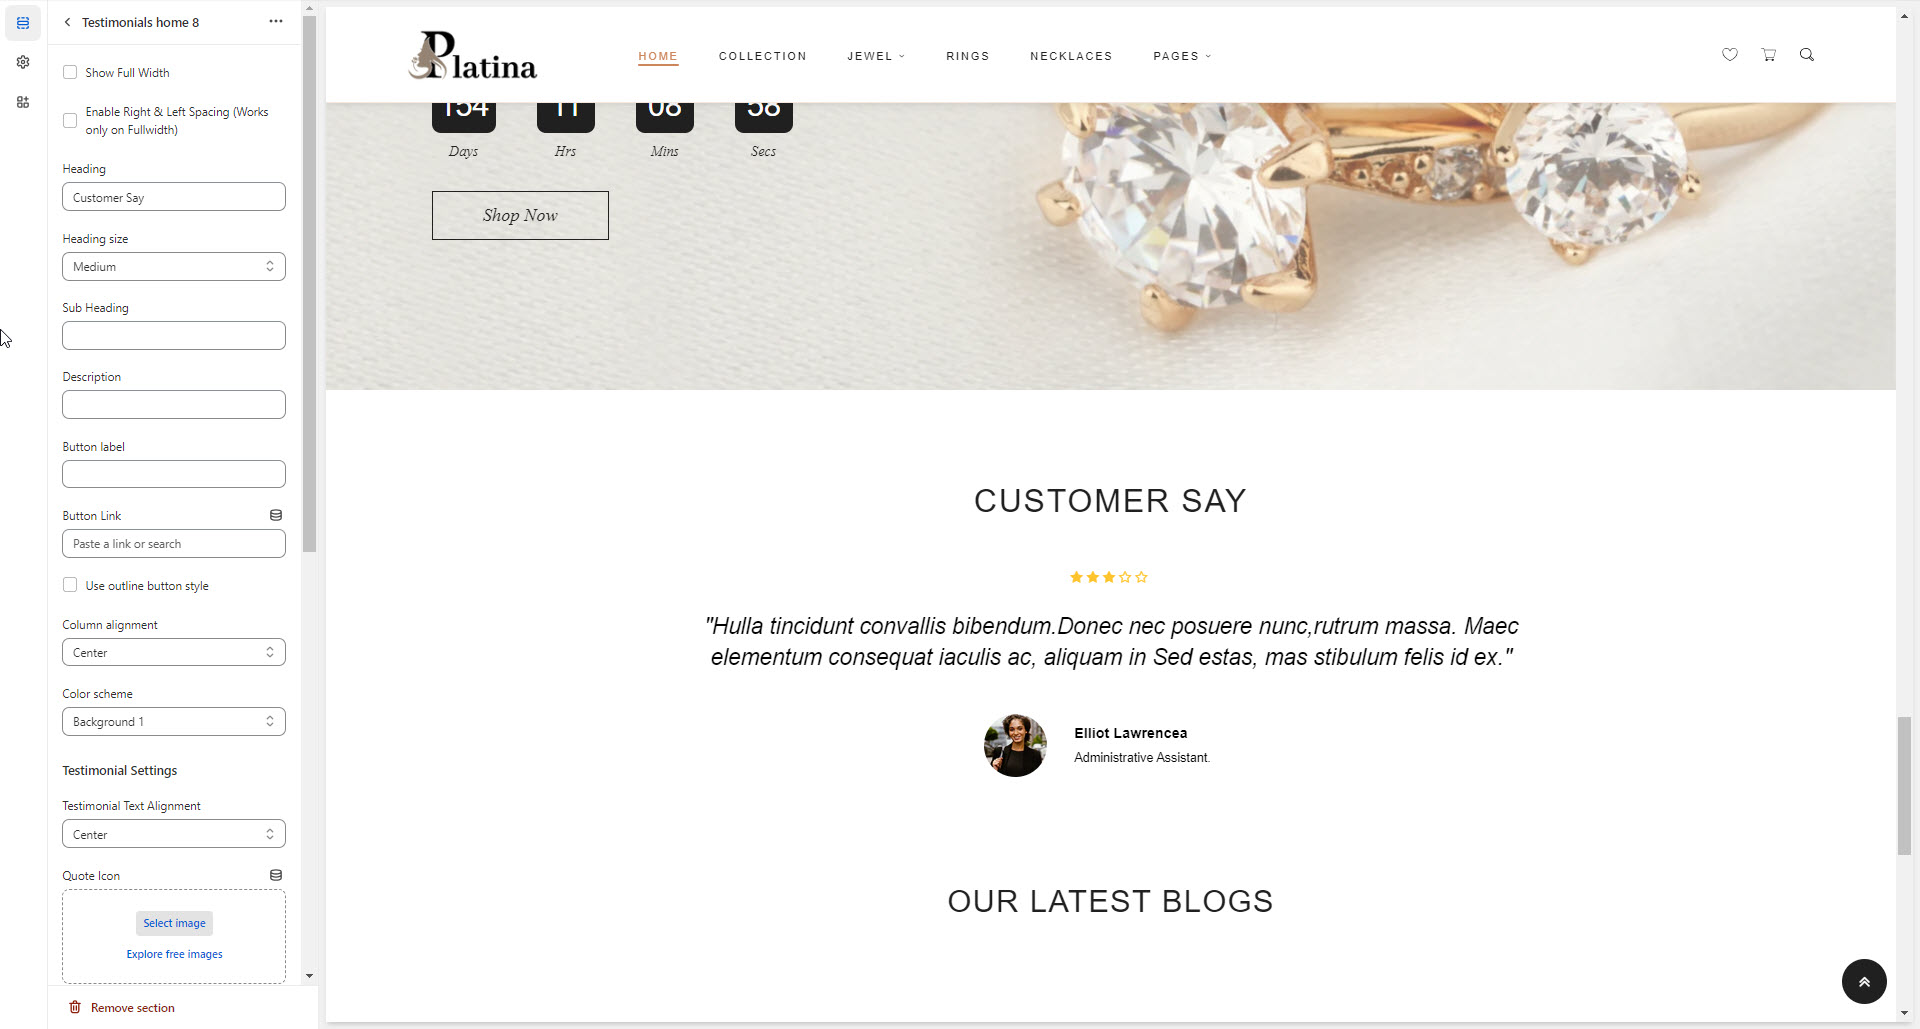
Task: Open the Color scheme dropdown
Action: [174, 722]
